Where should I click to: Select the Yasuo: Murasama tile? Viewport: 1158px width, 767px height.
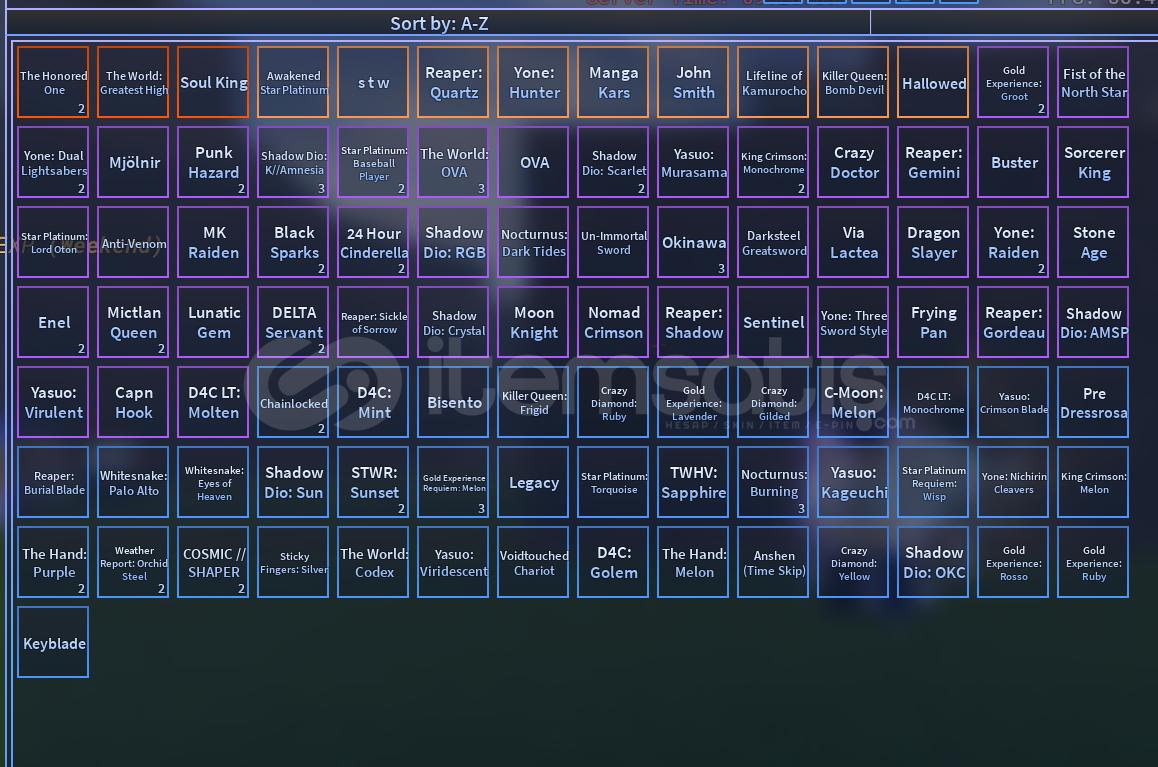(693, 162)
